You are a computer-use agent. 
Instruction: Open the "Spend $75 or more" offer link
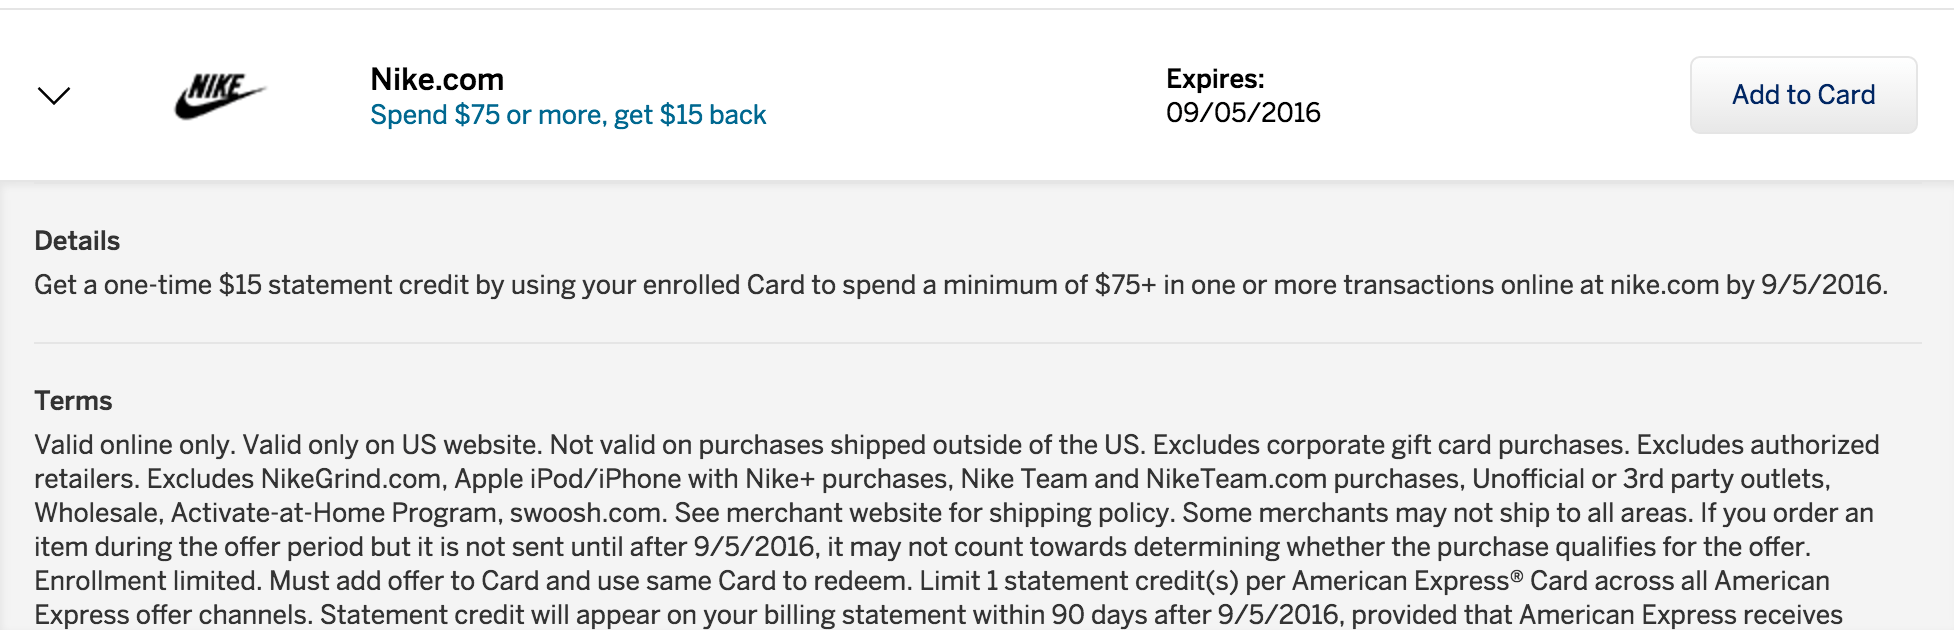click(568, 115)
